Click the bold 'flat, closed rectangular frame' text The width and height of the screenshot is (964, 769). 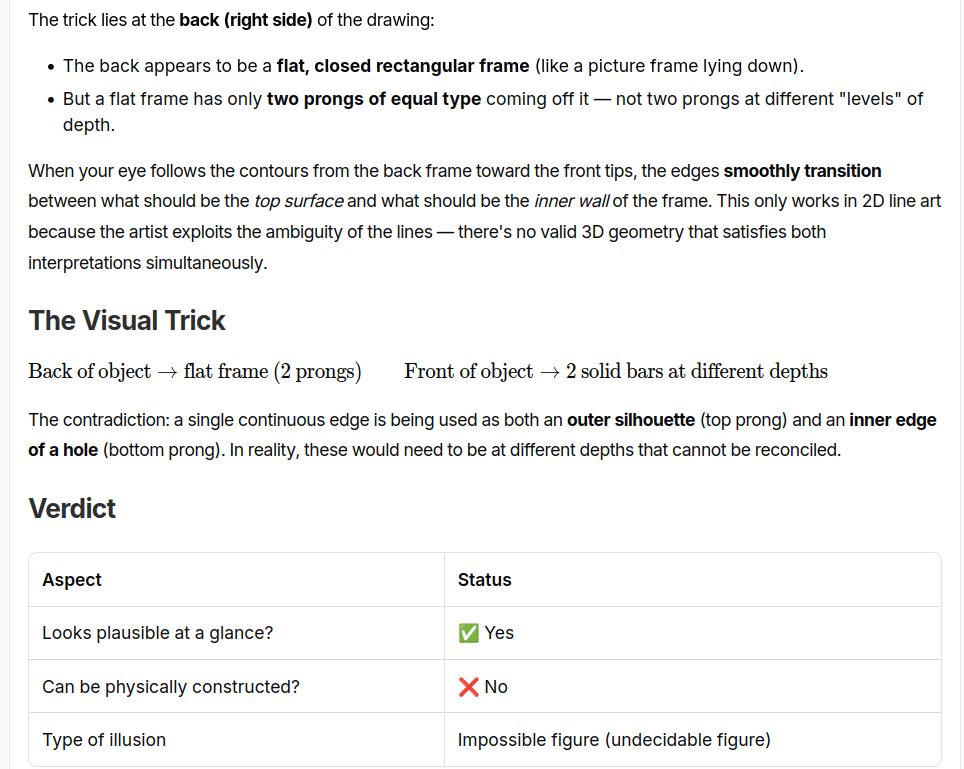(403, 66)
